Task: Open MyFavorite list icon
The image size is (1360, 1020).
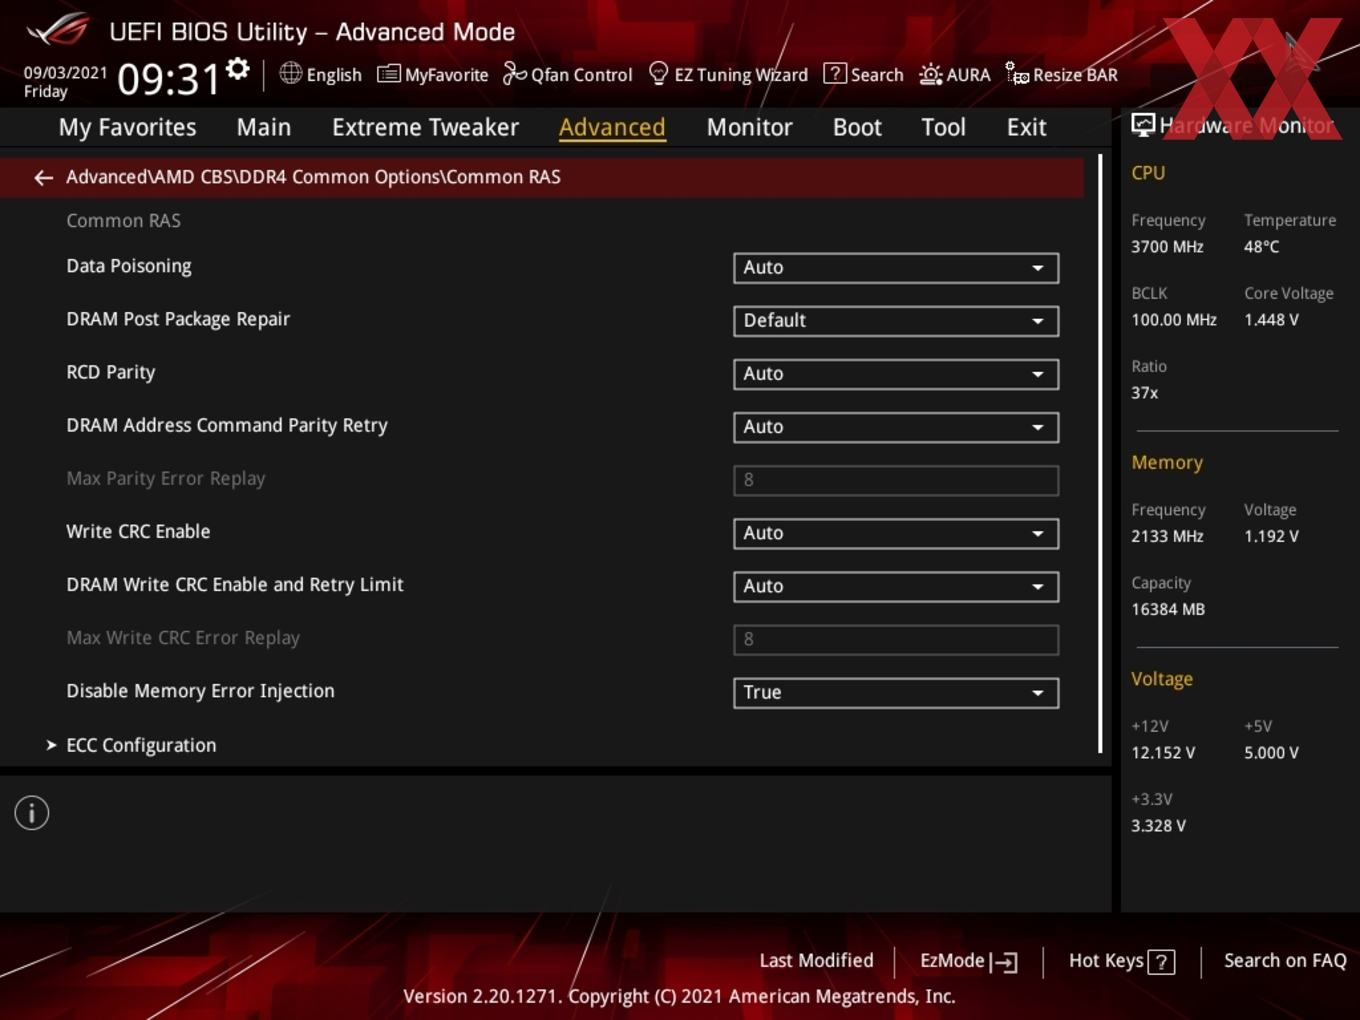Action: tap(388, 74)
